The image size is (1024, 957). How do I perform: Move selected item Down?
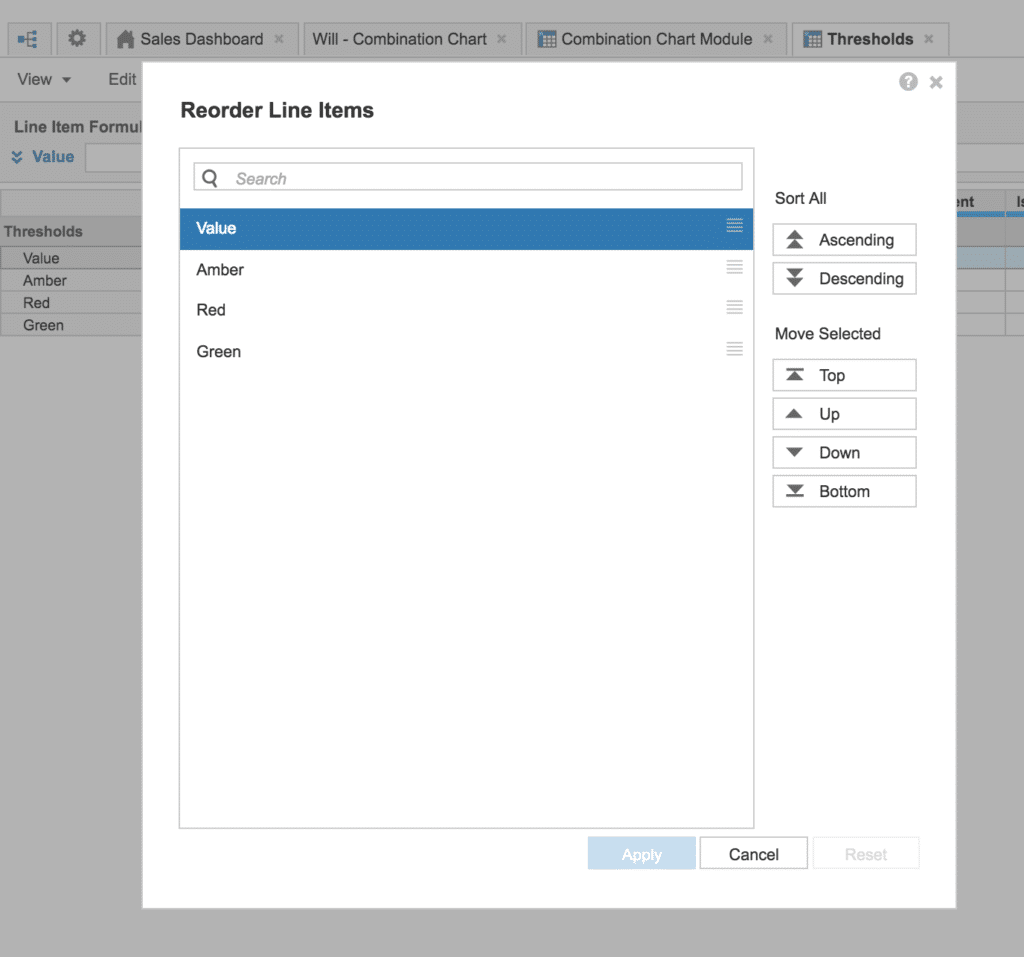point(844,452)
